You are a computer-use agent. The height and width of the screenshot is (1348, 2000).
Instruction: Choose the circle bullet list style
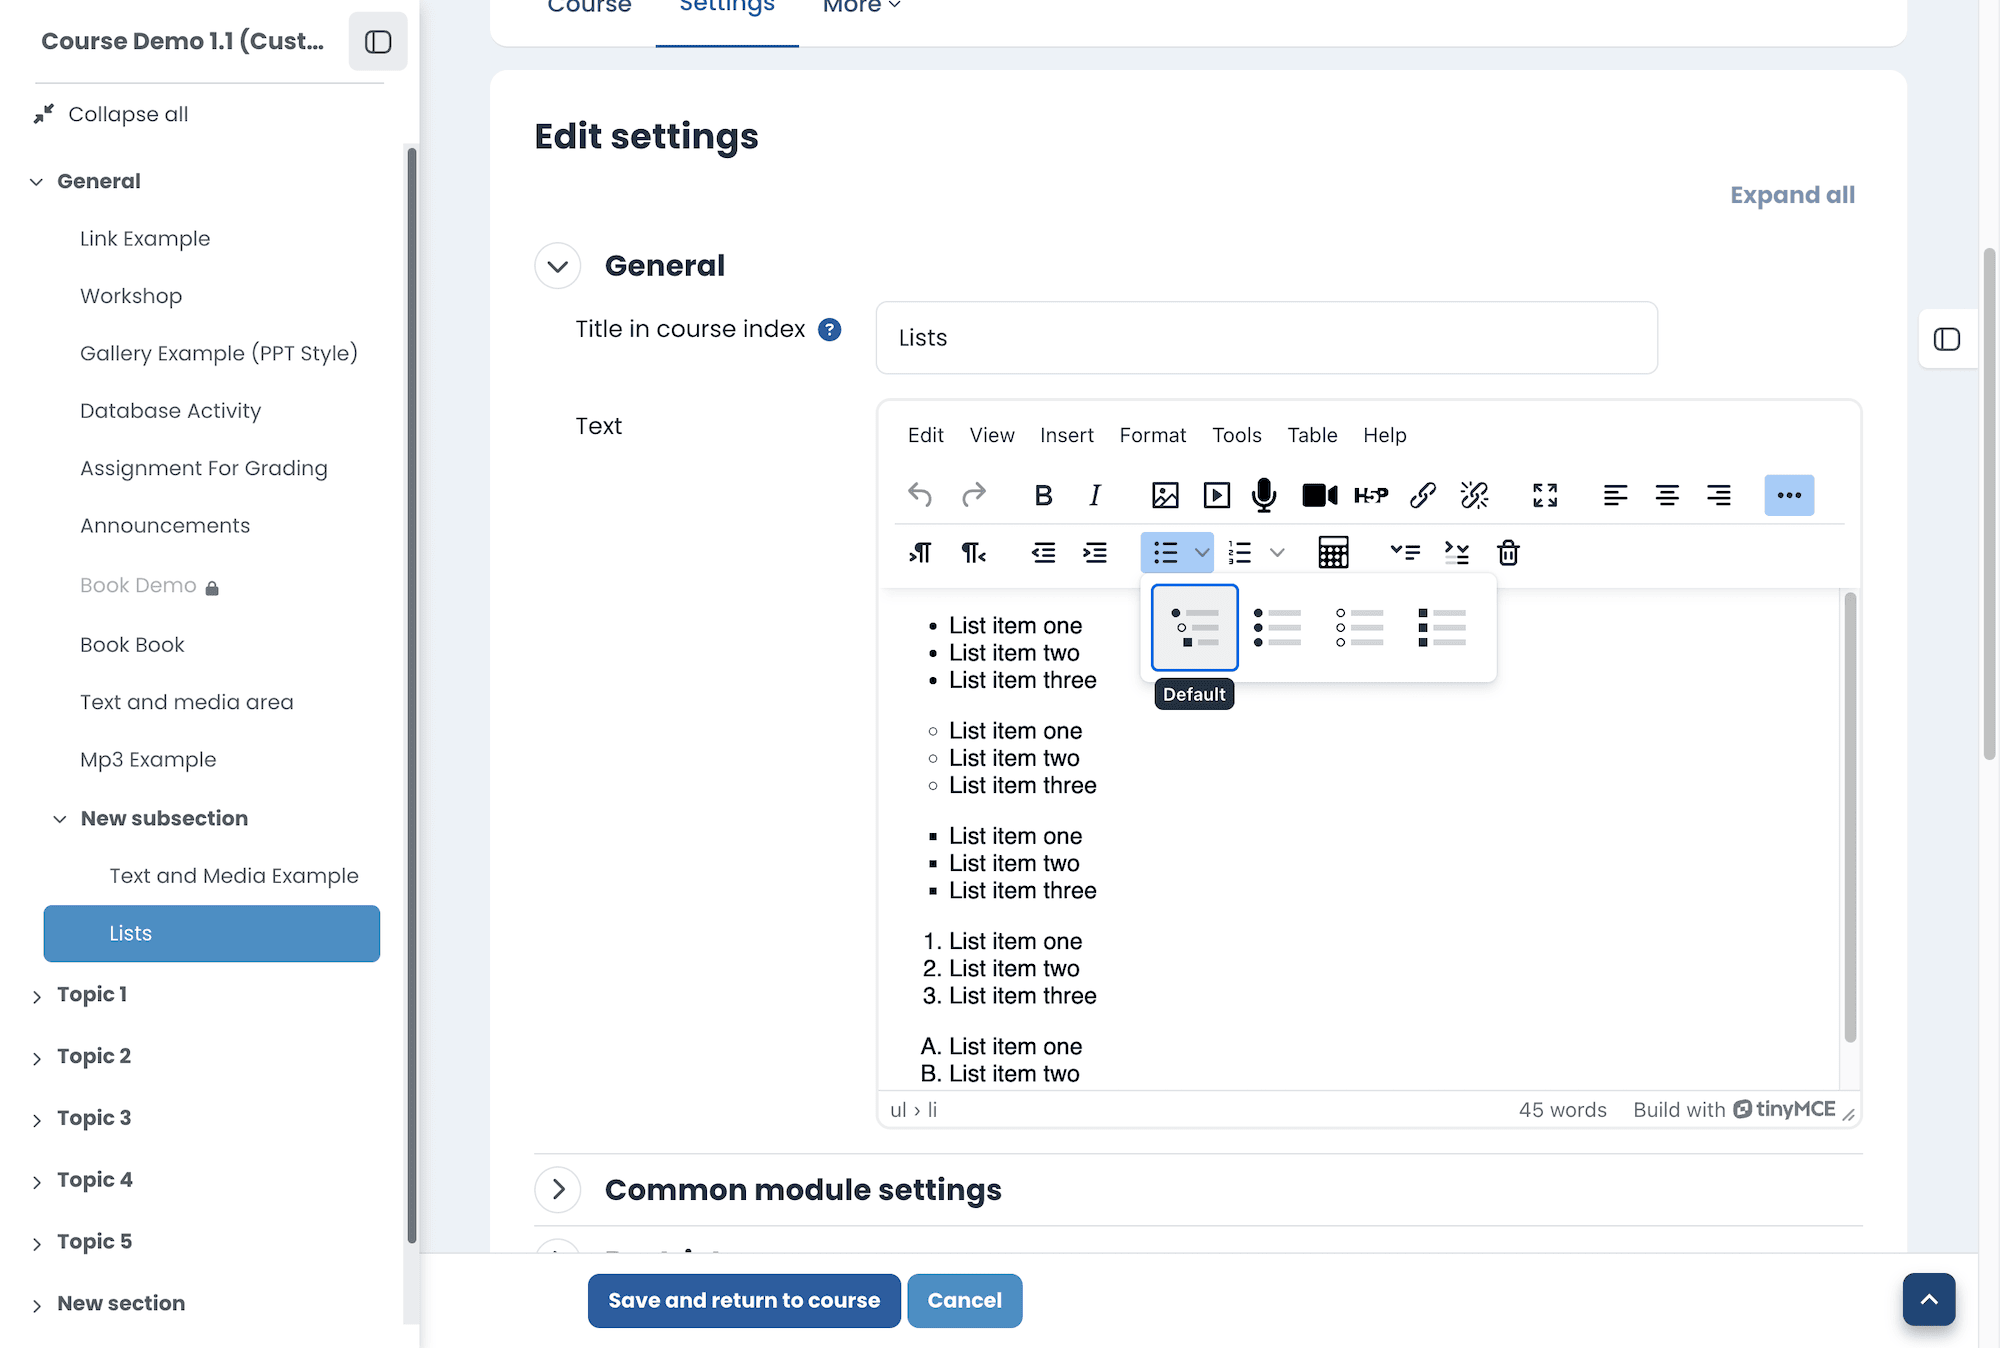[x=1359, y=627]
